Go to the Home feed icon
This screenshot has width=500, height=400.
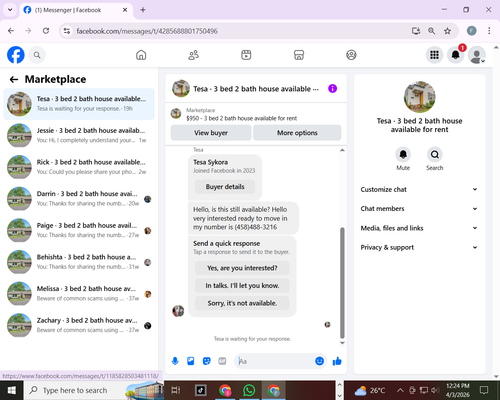point(141,55)
